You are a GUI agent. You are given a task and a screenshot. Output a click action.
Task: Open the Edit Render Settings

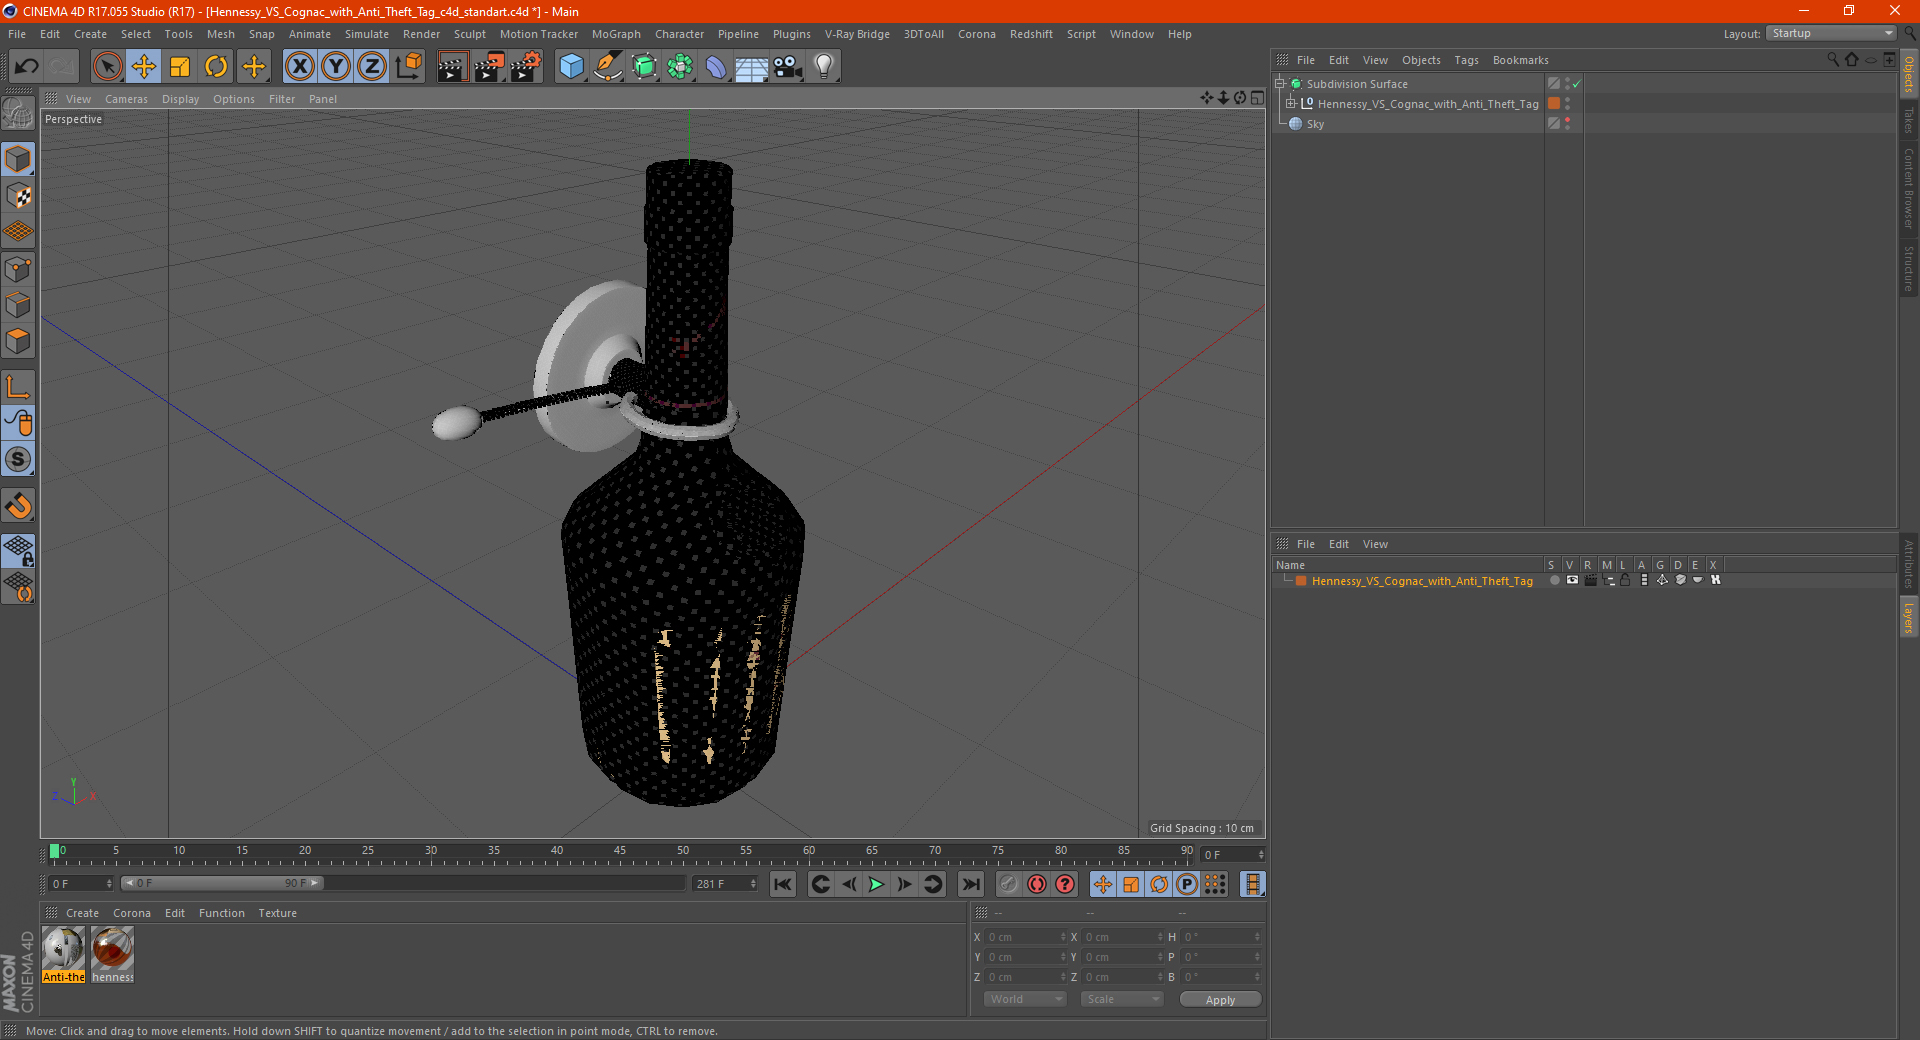(x=526, y=67)
